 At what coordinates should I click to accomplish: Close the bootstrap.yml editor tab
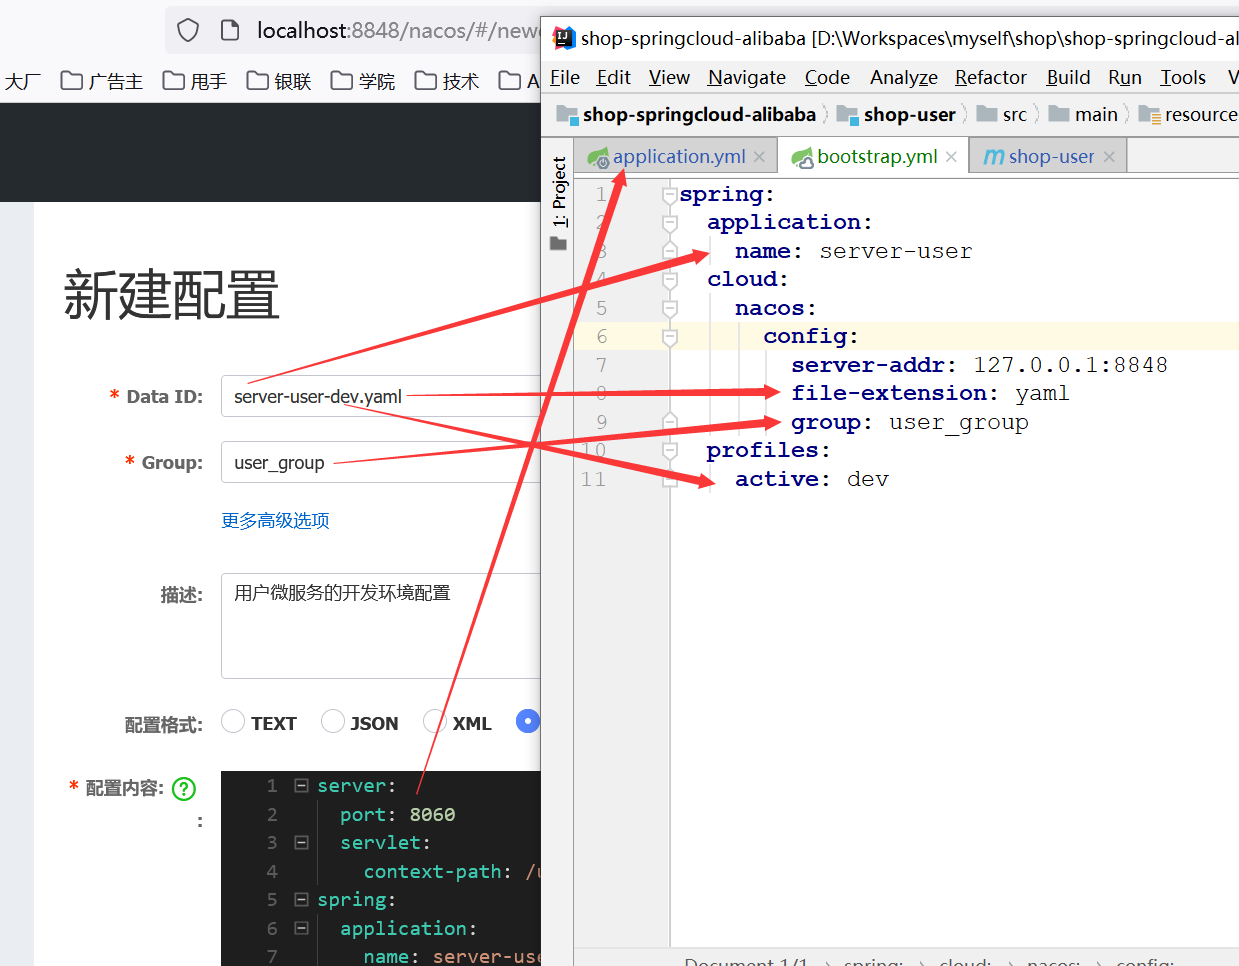click(x=951, y=157)
